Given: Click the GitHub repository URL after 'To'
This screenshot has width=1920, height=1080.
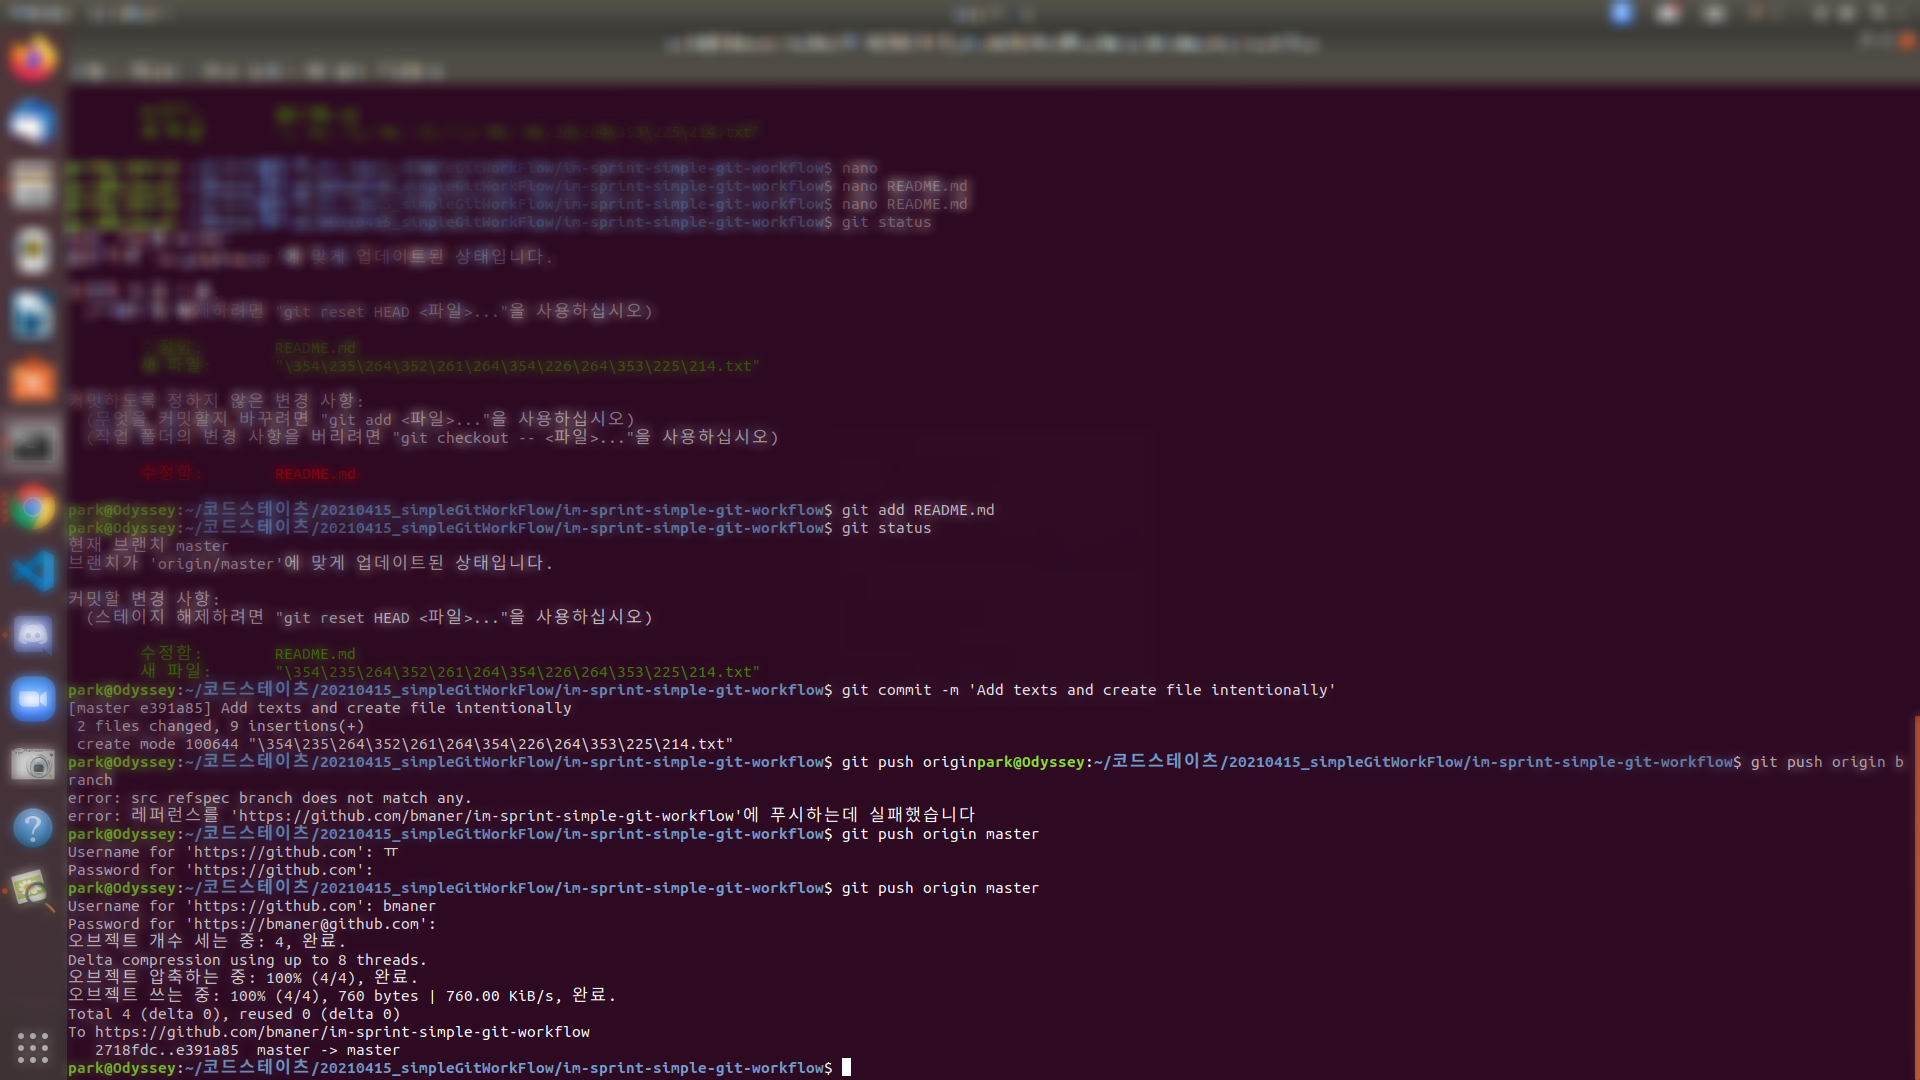Looking at the screenshot, I should click(x=342, y=1032).
